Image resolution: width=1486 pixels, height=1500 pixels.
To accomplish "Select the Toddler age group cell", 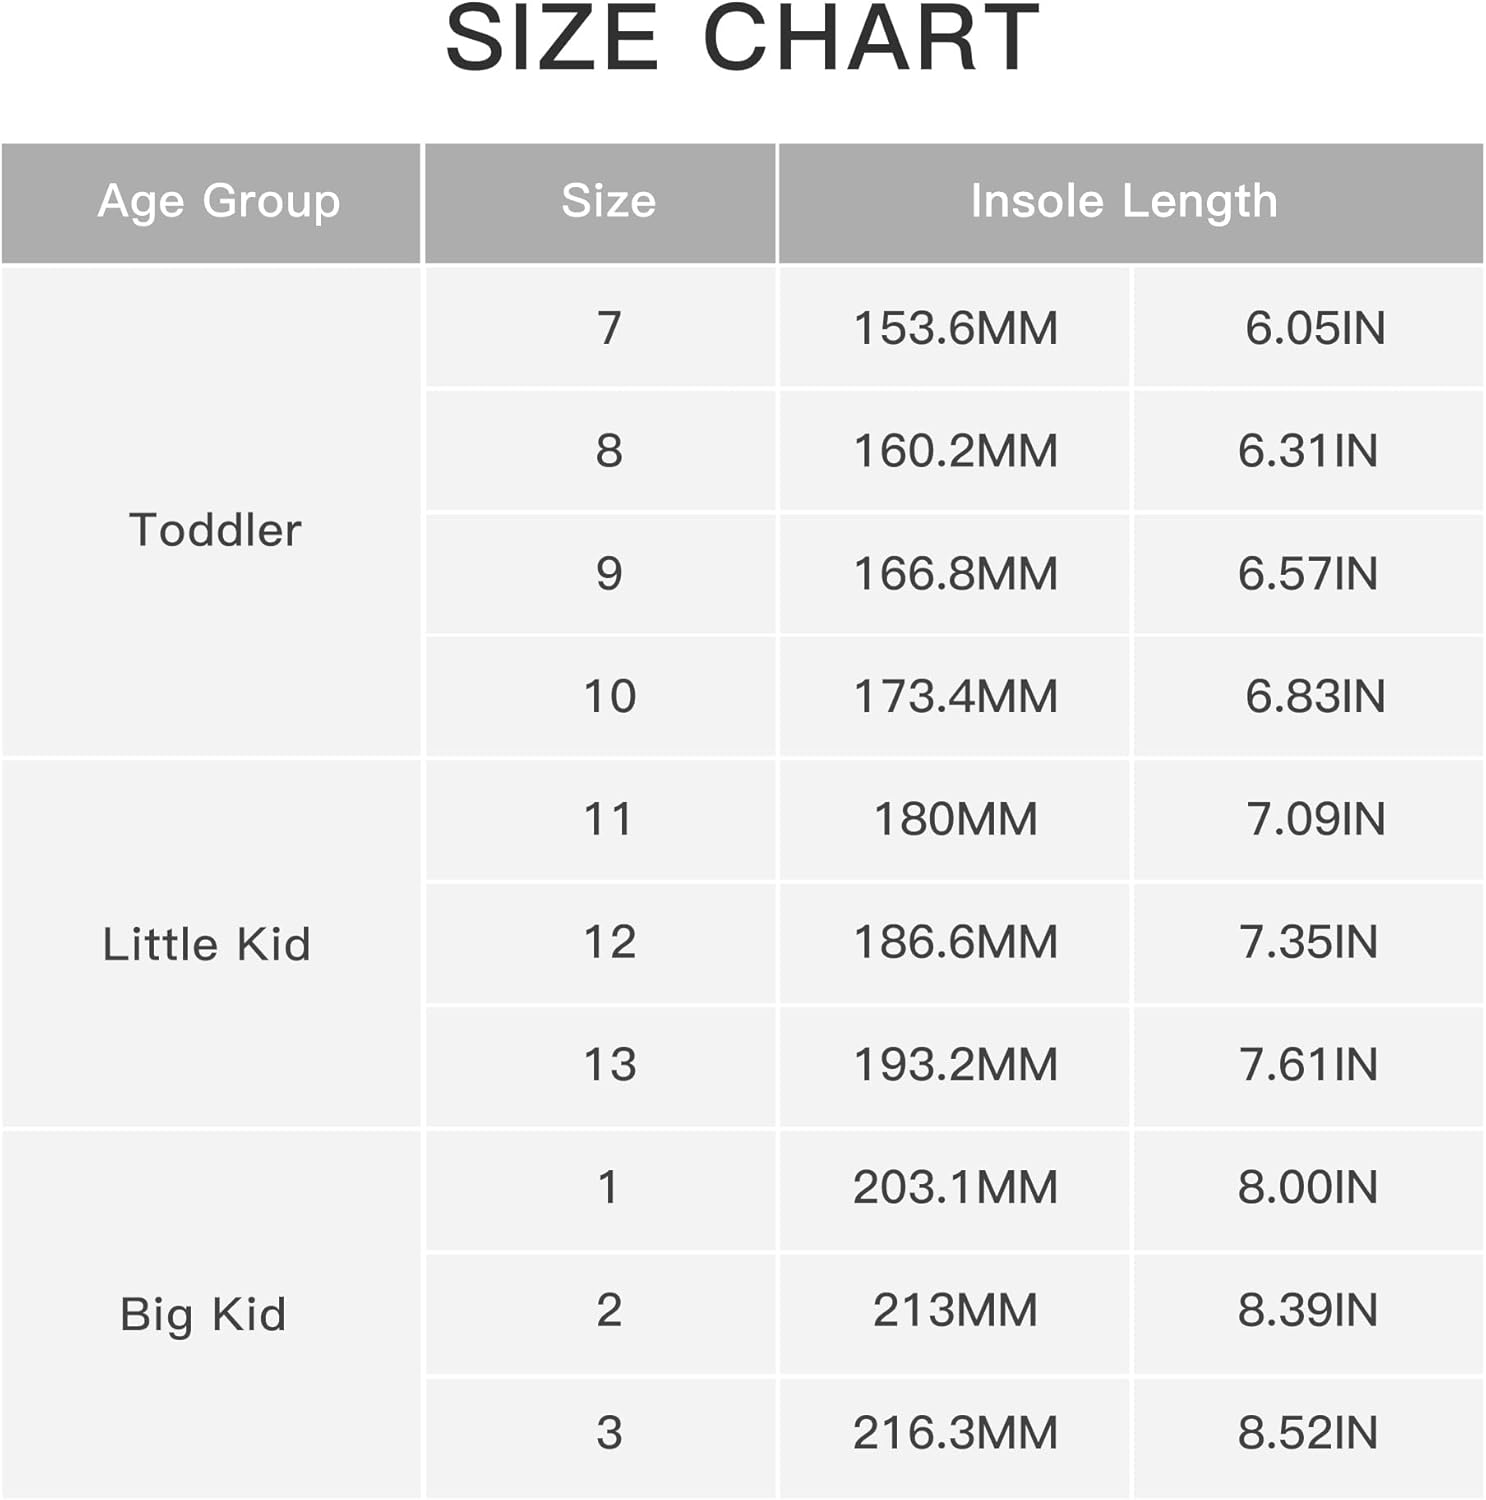I will point(215,530).
